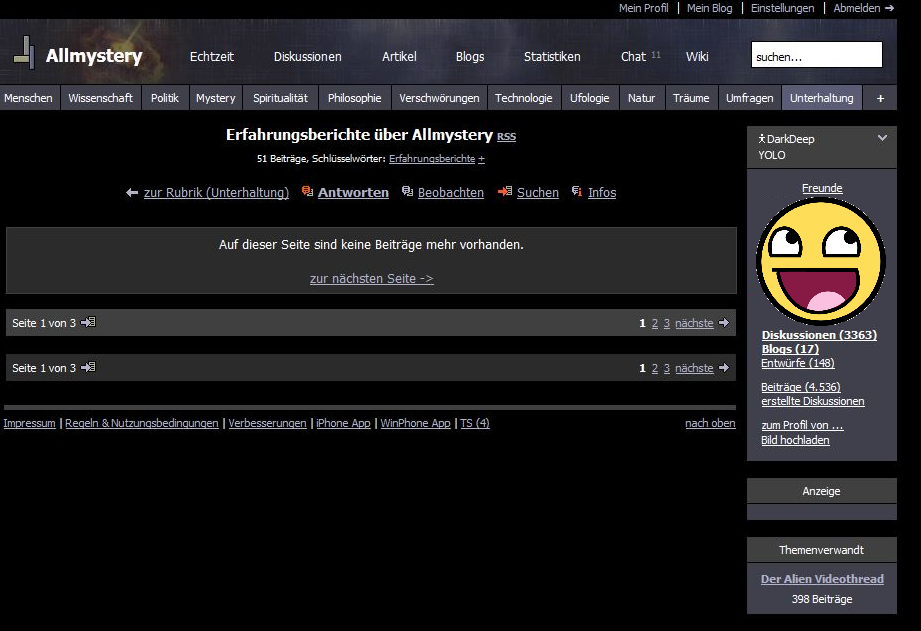Screen dimensions: 921x631
Task: Go to page 2 in upper pagination
Action: [x=655, y=323]
